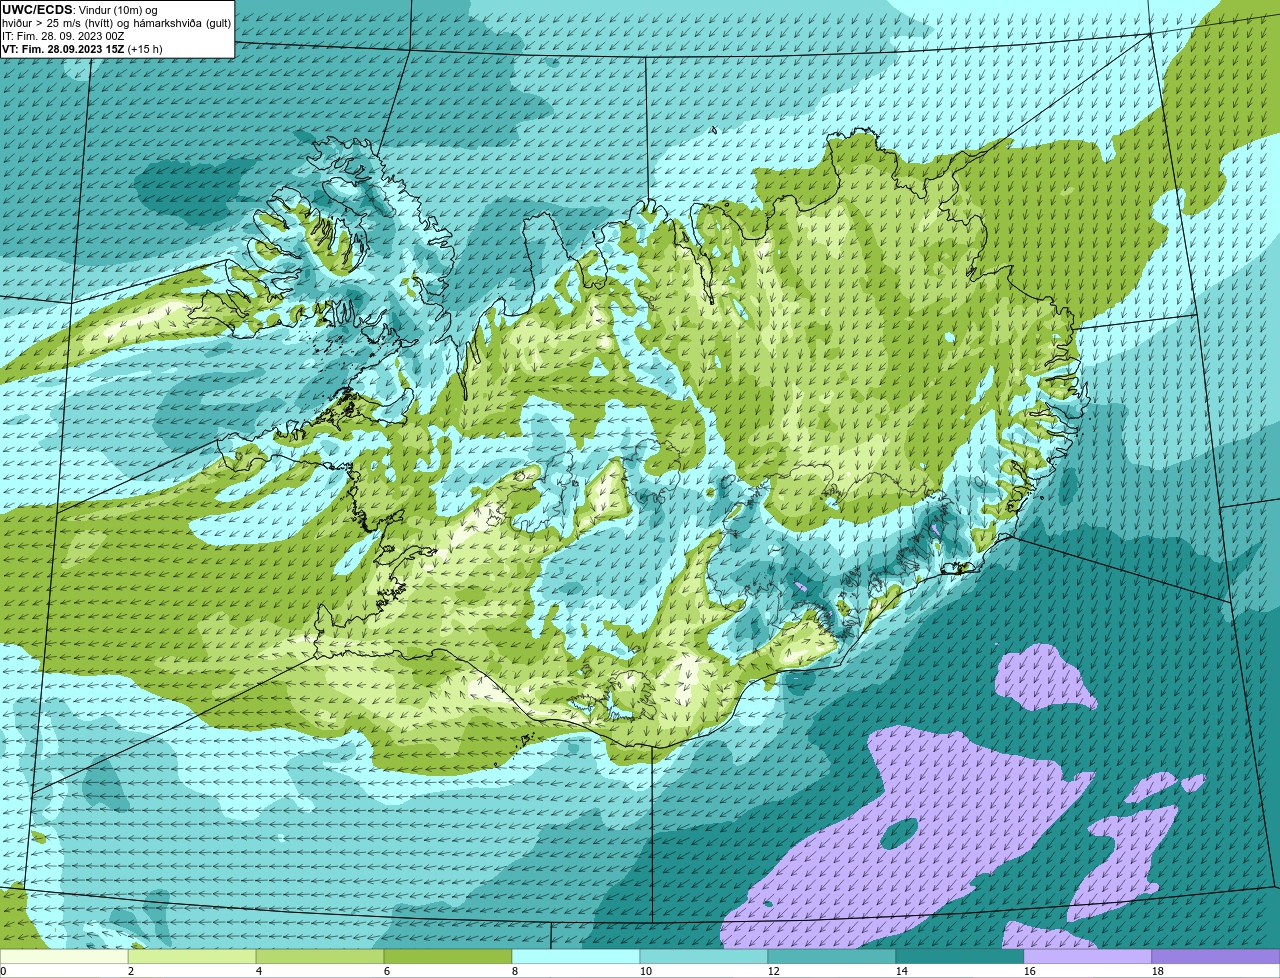
Task: Click the '6' label on the wind scale
Action: pyautogui.click(x=387, y=971)
